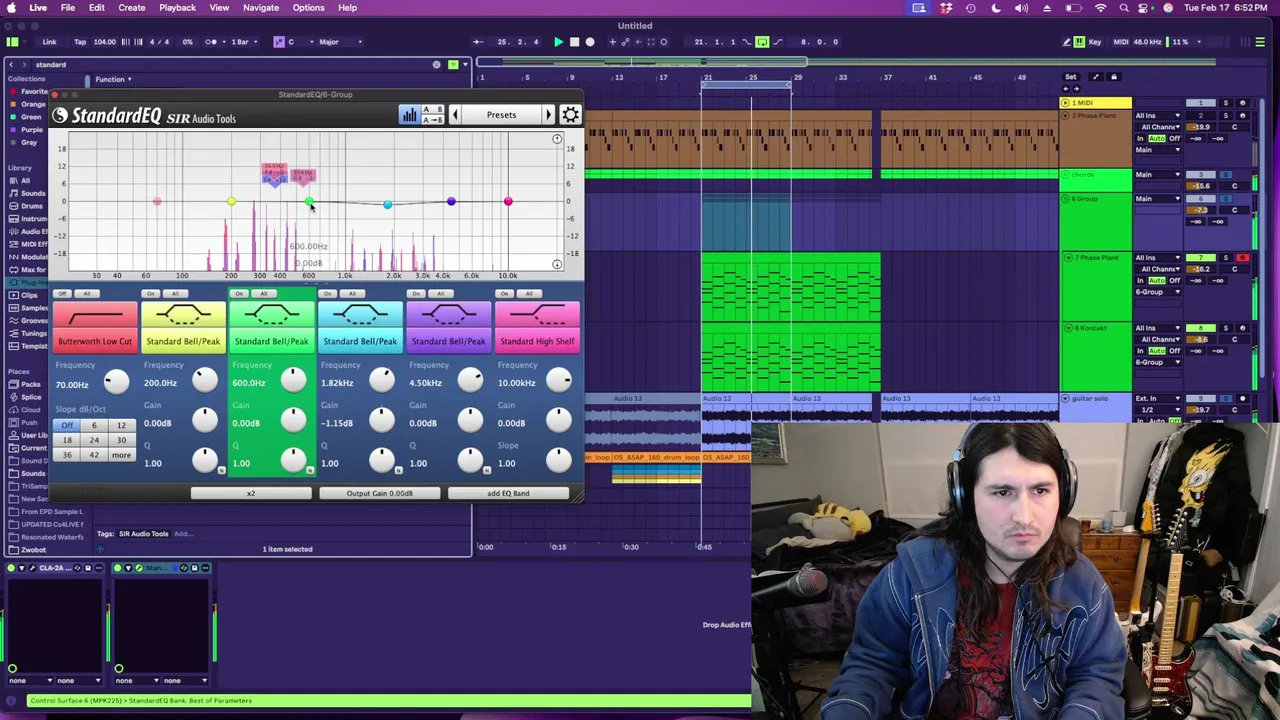Solo the 7 Phase Plant track

[1226, 258]
